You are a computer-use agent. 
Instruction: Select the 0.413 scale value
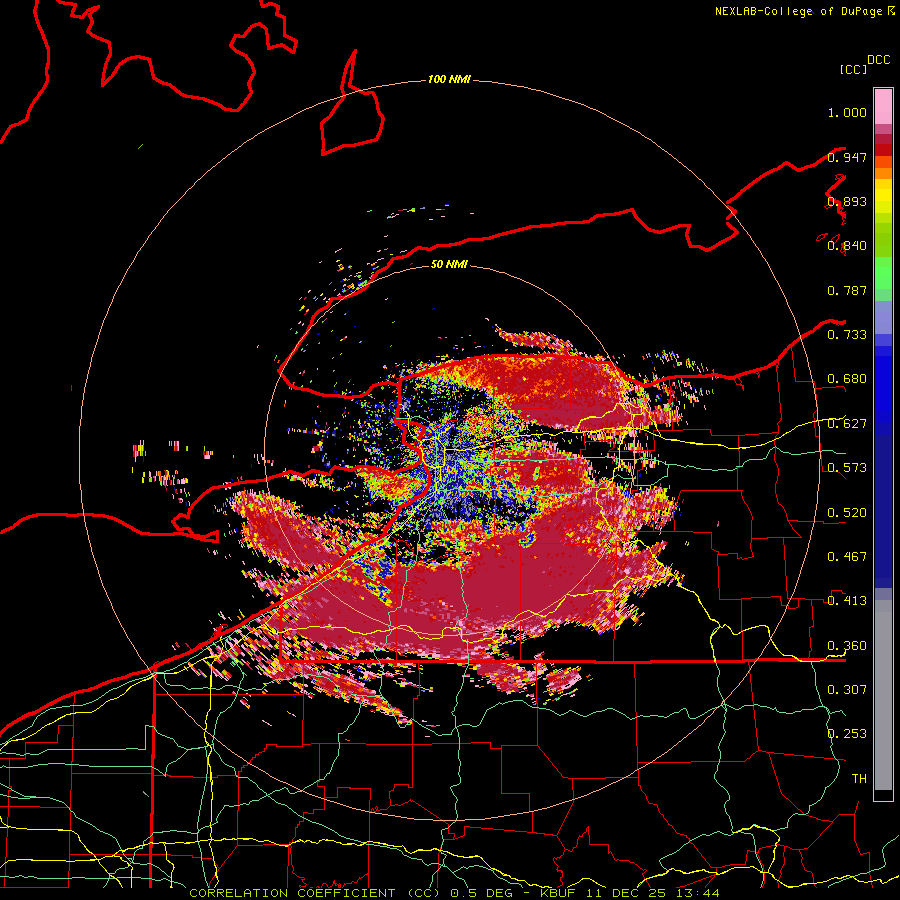[x=847, y=601]
